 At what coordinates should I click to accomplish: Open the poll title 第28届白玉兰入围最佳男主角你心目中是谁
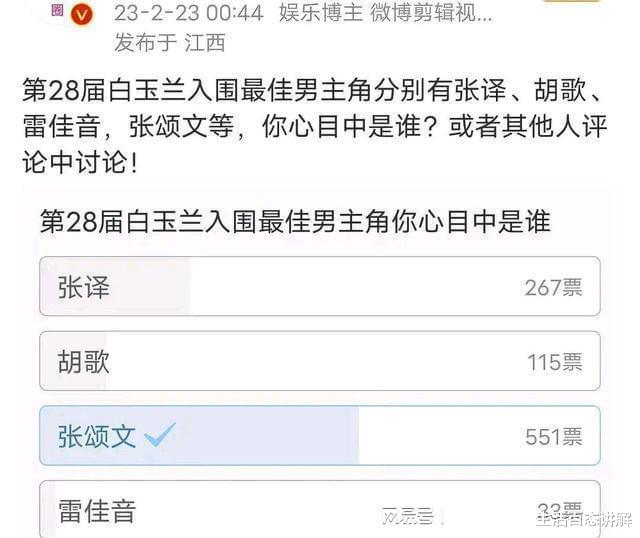pyautogui.click(x=295, y=222)
